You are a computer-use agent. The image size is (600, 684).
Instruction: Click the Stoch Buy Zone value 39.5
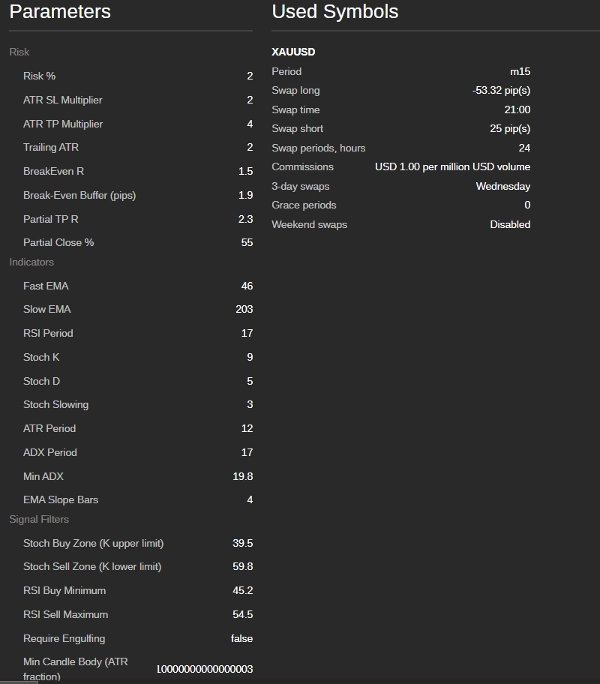click(243, 543)
